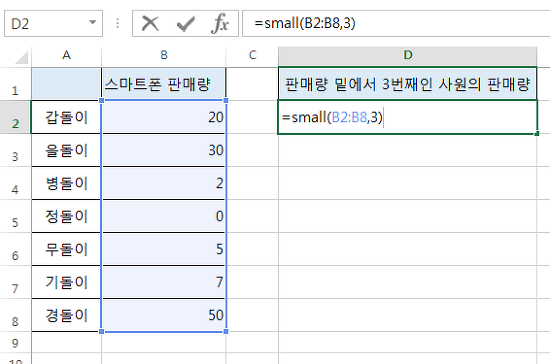Cancel the formula entry with X icon
The height and width of the screenshot is (364, 550).
click(x=150, y=24)
